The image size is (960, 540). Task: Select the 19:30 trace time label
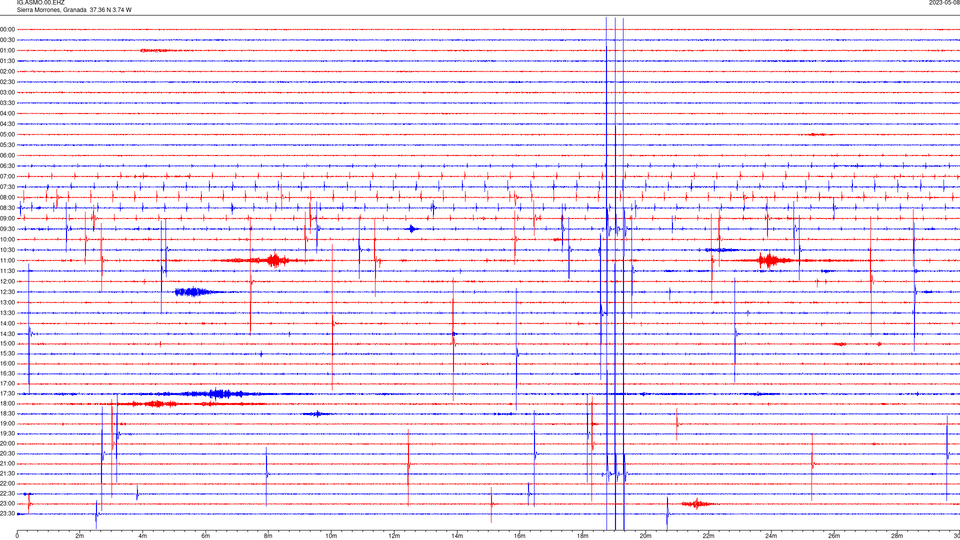coord(7,433)
